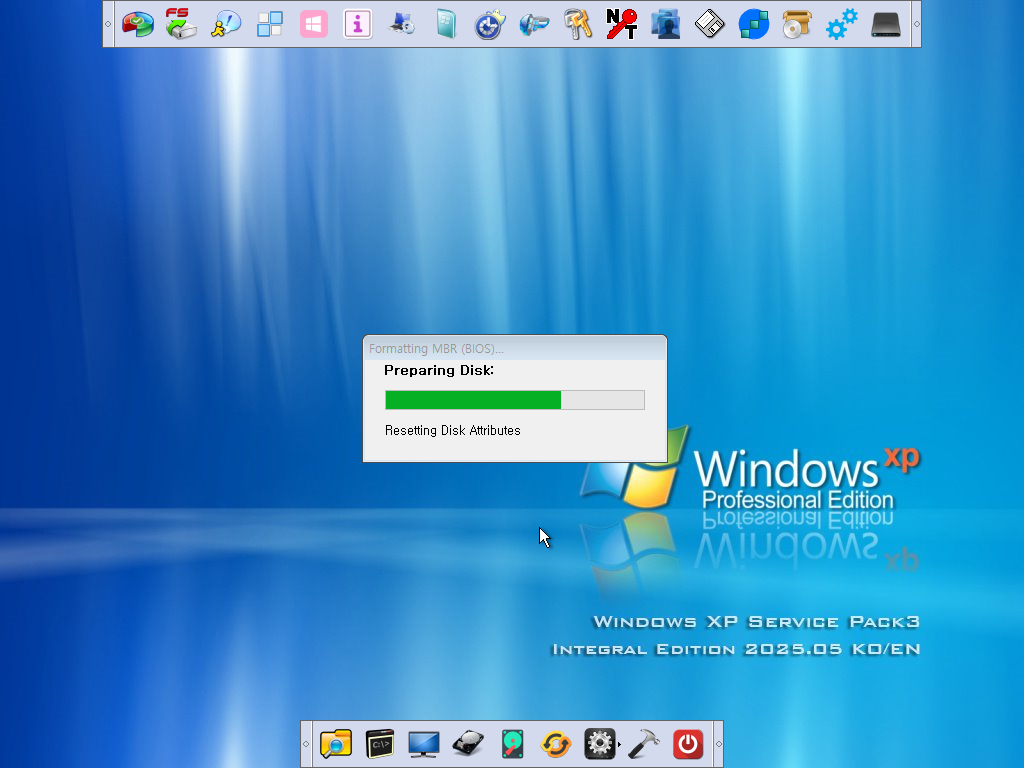1024x768 pixels.
Task: Open the folder search explorer icon
Action: pos(336,744)
